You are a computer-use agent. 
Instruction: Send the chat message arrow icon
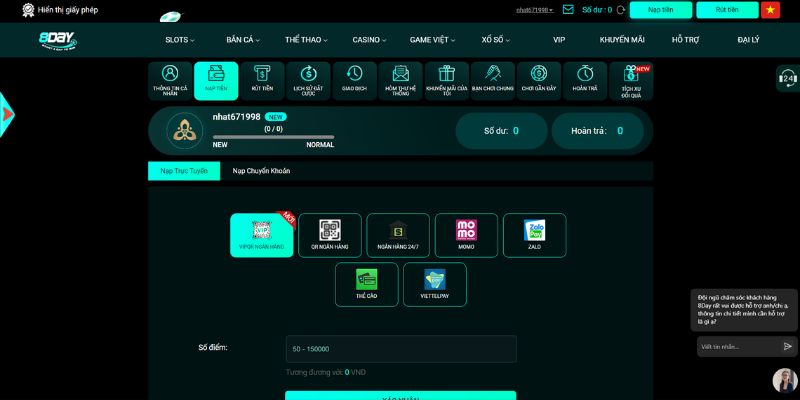coord(788,346)
